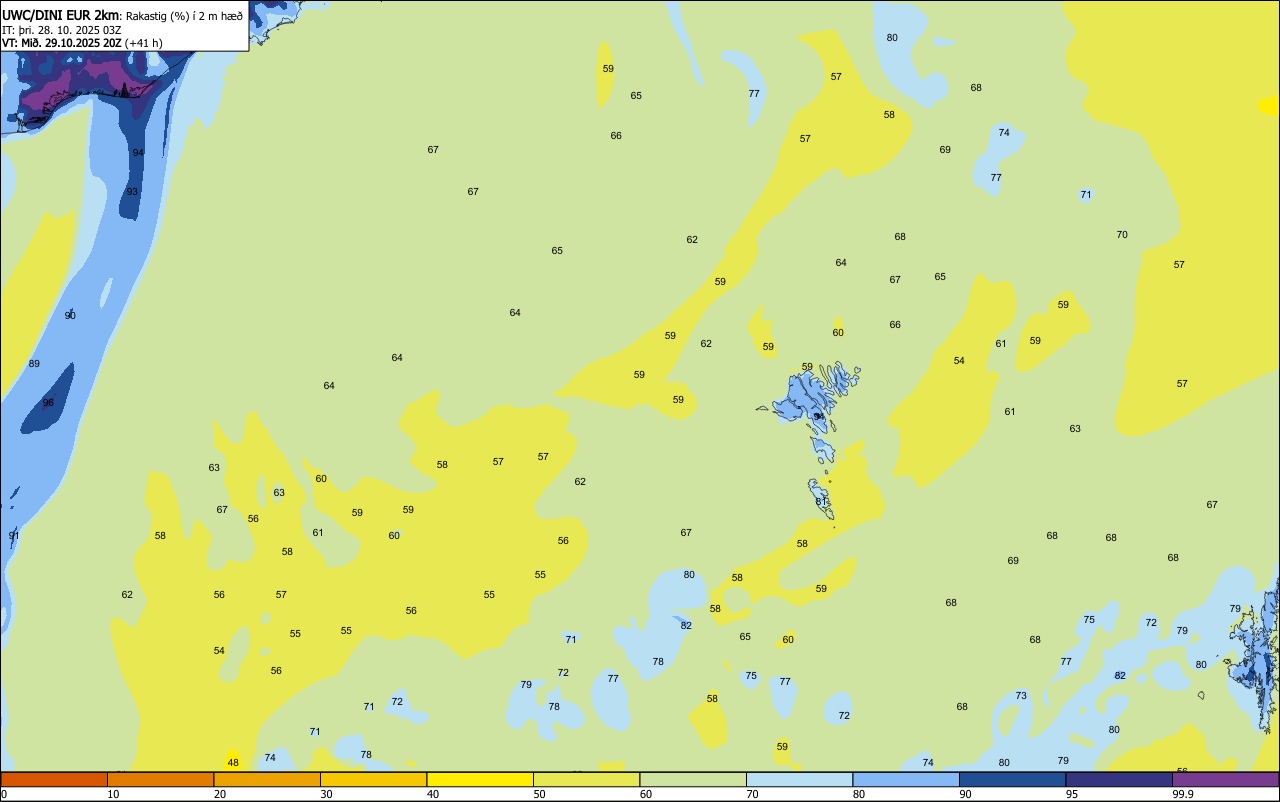Click the 70–80 pale blue legend swatch
Viewport: 1280px width, 802px height.
click(799, 779)
